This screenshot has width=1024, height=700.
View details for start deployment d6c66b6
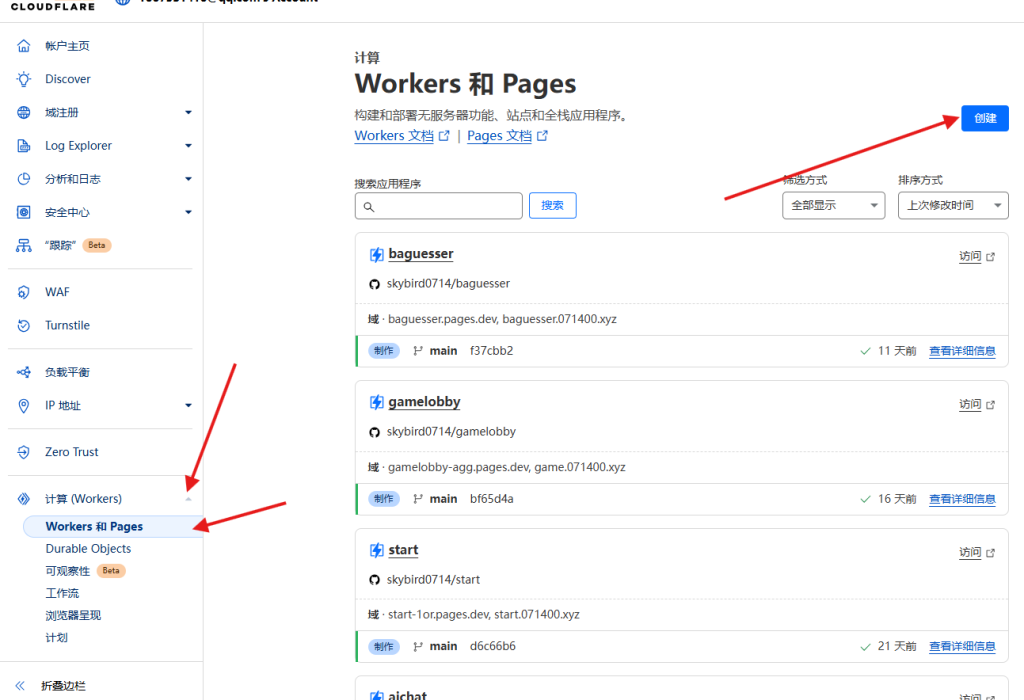(962, 646)
